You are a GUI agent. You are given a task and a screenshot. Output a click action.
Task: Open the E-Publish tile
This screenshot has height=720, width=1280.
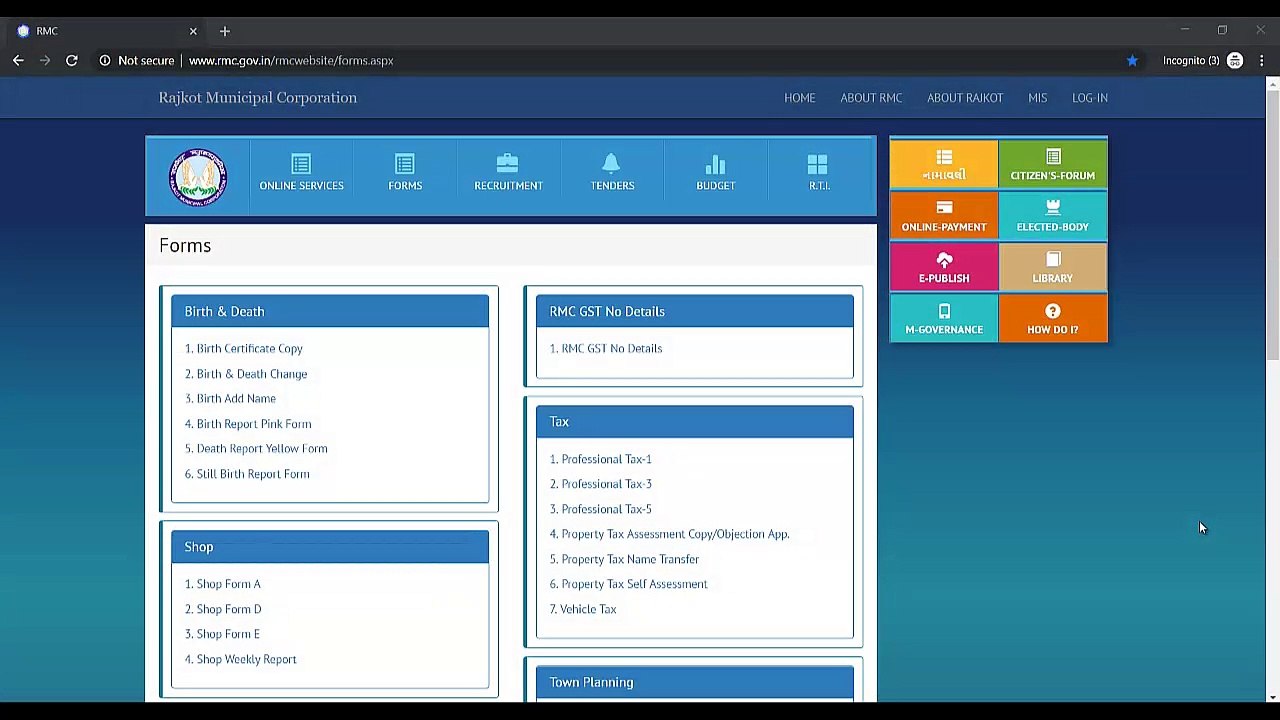click(x=944, y=267)
